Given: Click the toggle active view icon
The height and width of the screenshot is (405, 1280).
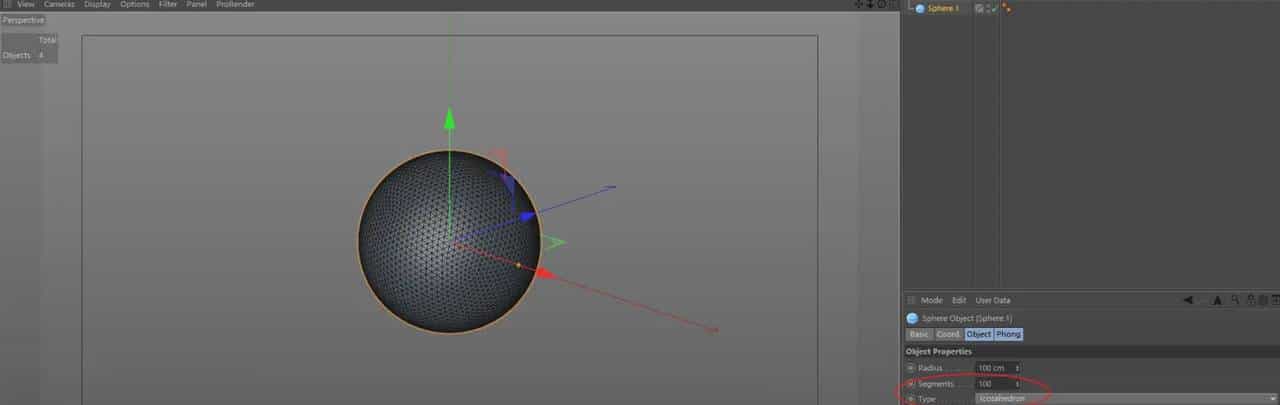Looking at the screenshot, I should (x=892, y=4).
